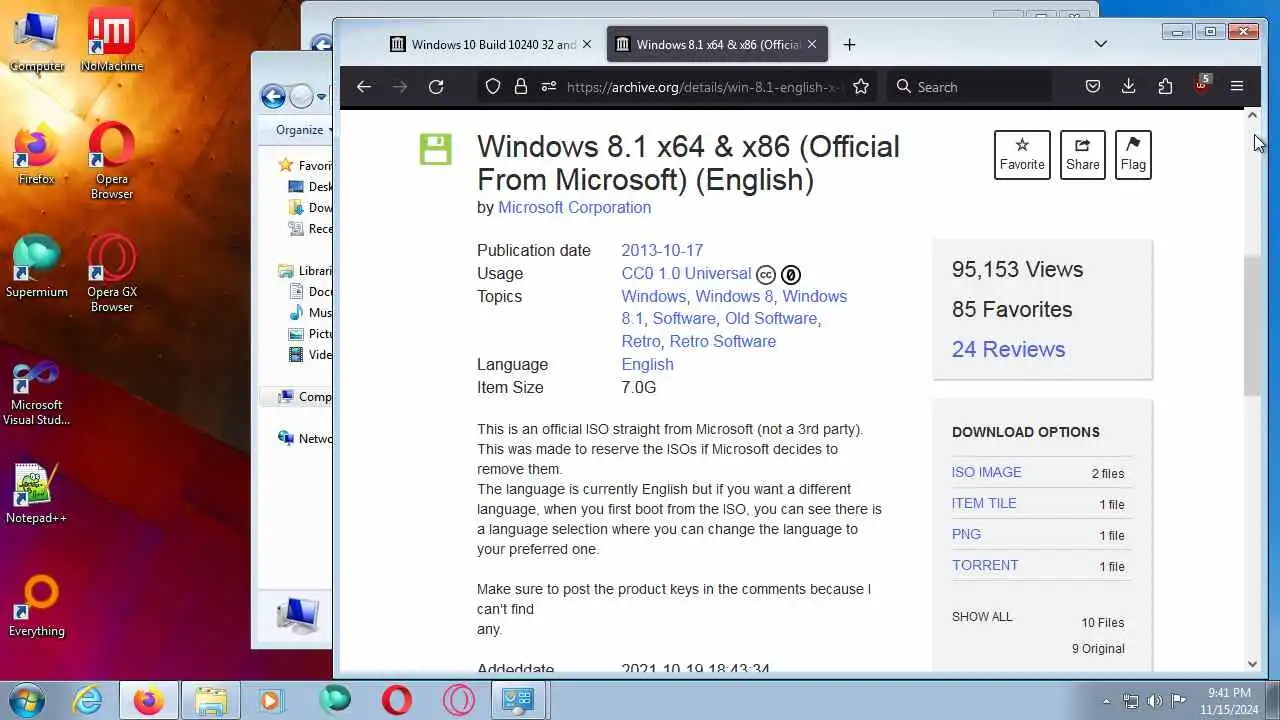Open the Microsoft Visual Studio desktop shortcut
Image resolution: width=1280 pixels, height=720 pixels.
pyautogui.click(x=37, y=393)
